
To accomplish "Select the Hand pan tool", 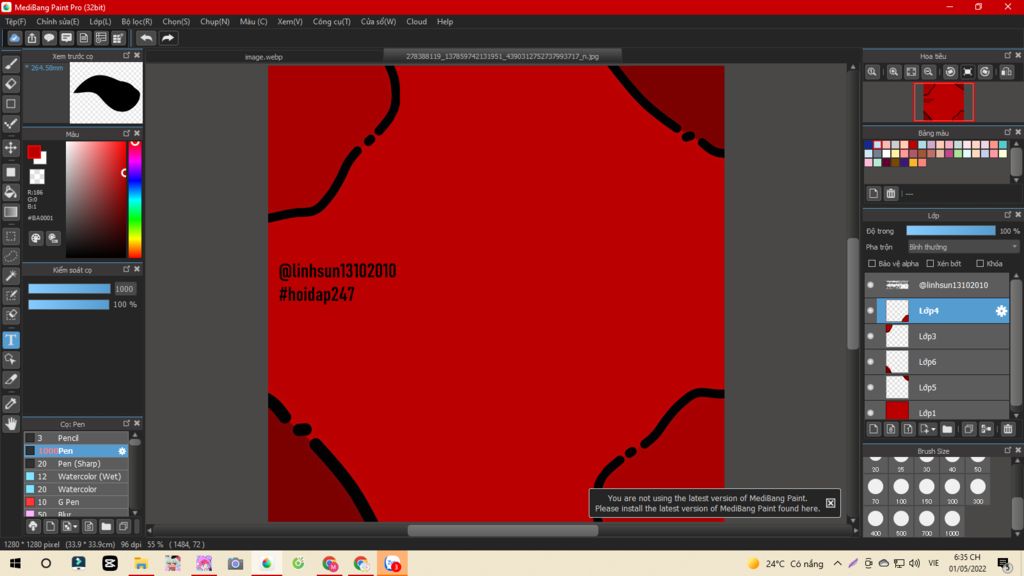I will click(11, 424).
